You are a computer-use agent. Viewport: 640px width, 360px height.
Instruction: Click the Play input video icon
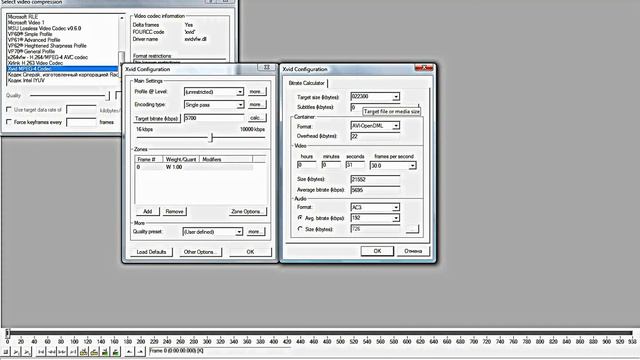[16, 351]
